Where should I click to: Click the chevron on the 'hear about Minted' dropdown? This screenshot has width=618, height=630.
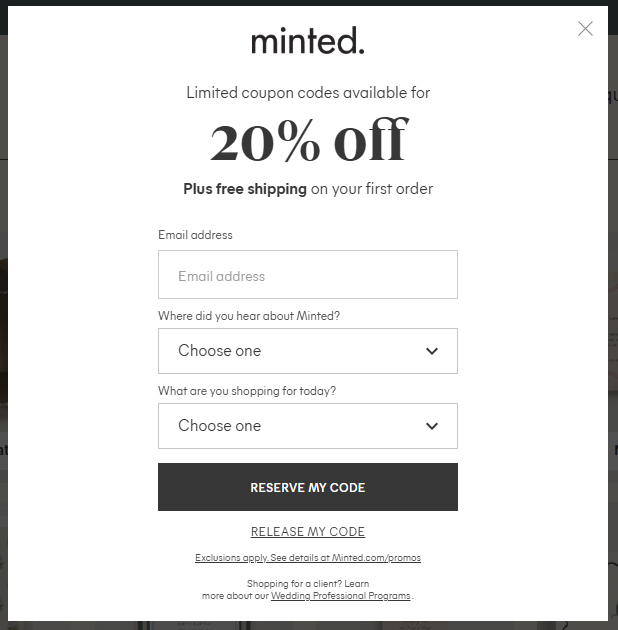click(432, 351)
